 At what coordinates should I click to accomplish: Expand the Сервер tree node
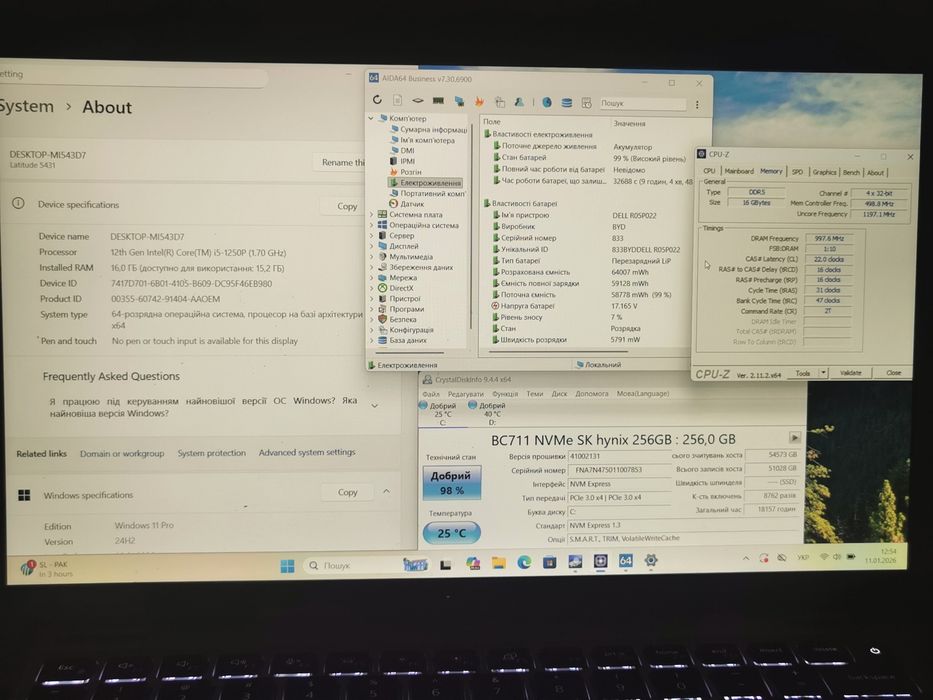click(372, 236)
